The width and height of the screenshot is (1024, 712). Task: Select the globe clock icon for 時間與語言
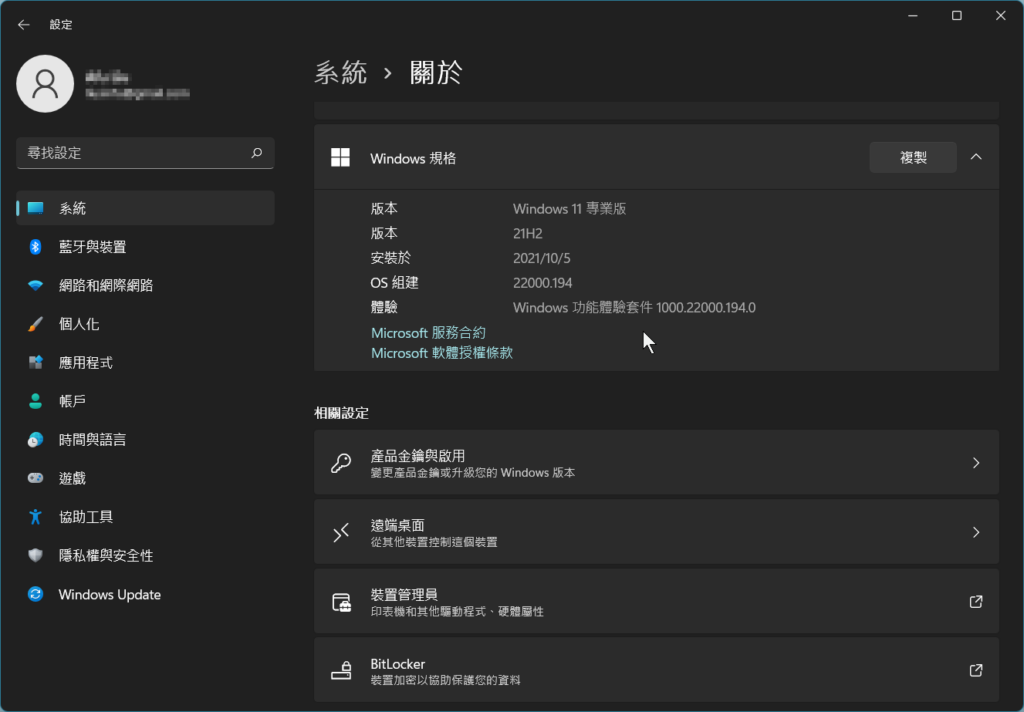pos(35,439)
